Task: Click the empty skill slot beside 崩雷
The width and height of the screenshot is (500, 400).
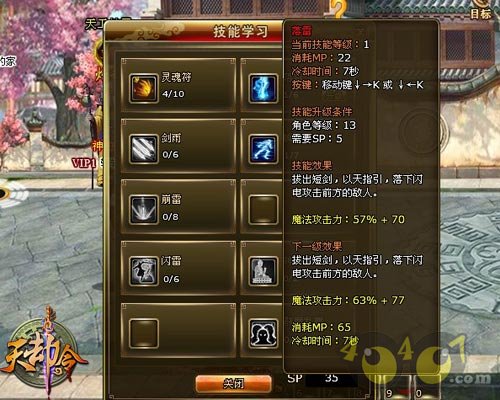Action: [x=263, y=210]
